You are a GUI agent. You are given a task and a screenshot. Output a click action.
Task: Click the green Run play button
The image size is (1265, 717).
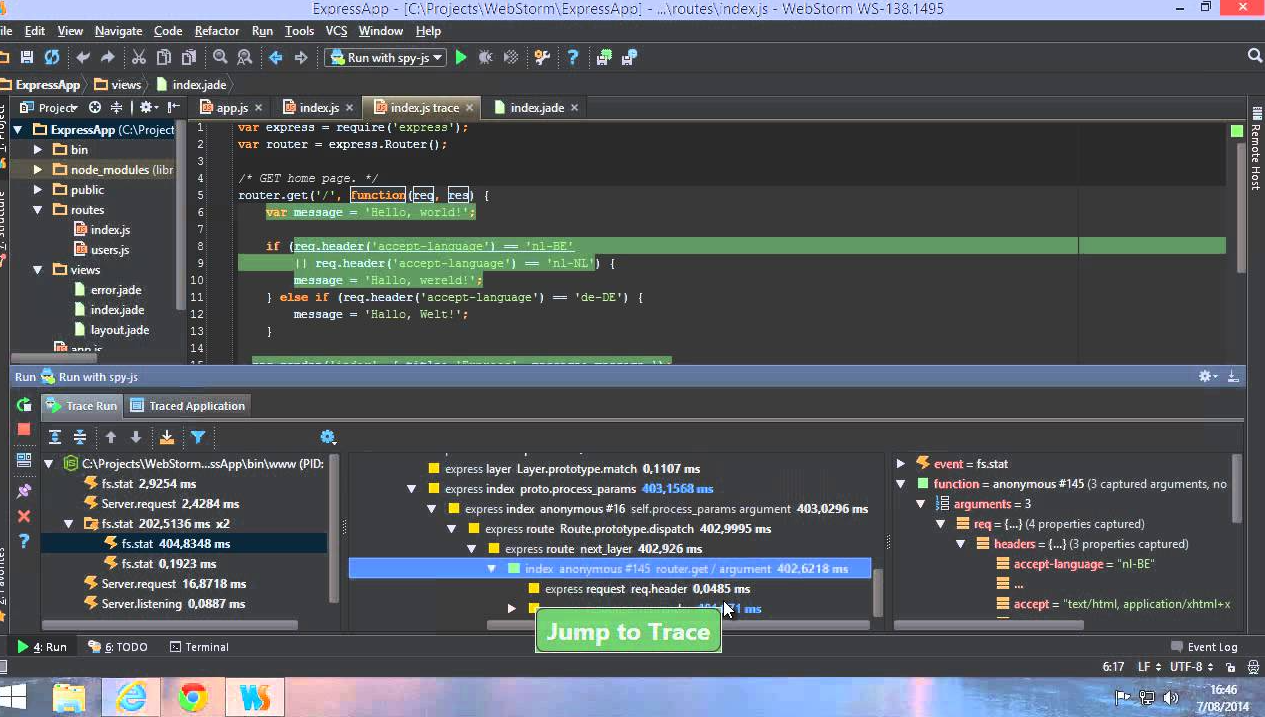tap(461, 58)
